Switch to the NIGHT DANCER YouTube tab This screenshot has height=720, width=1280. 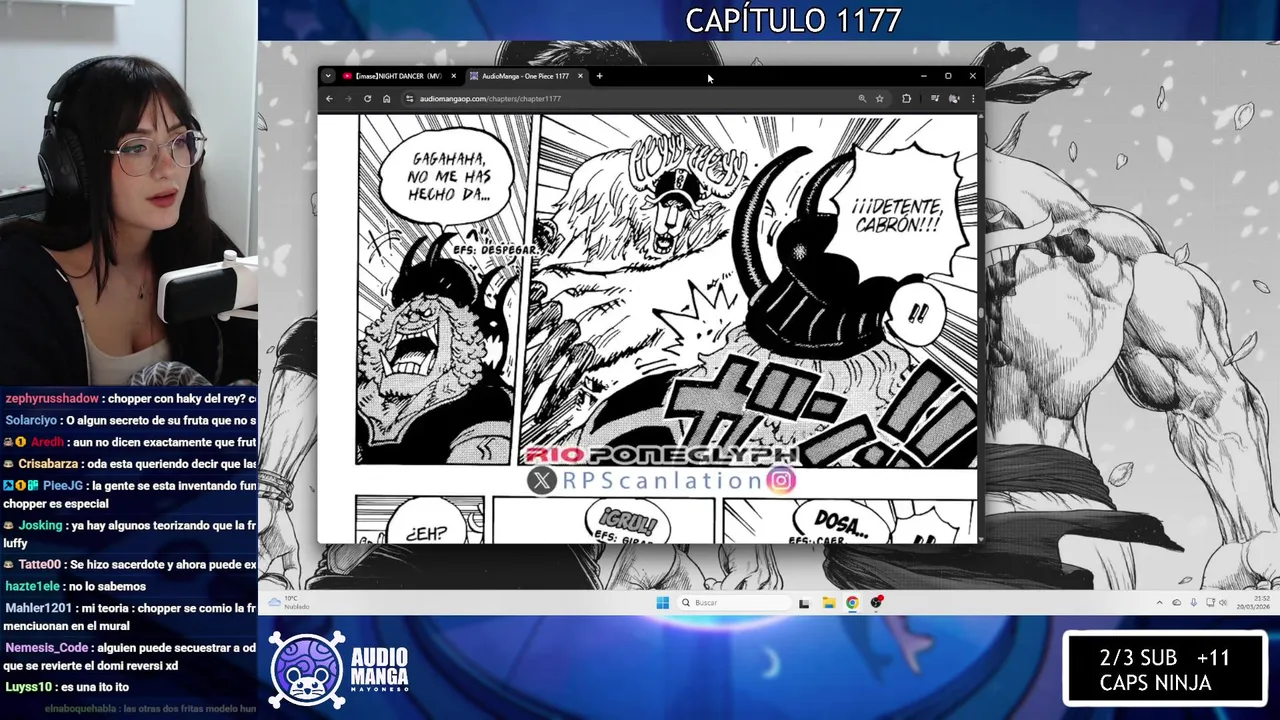coord(398,76)
